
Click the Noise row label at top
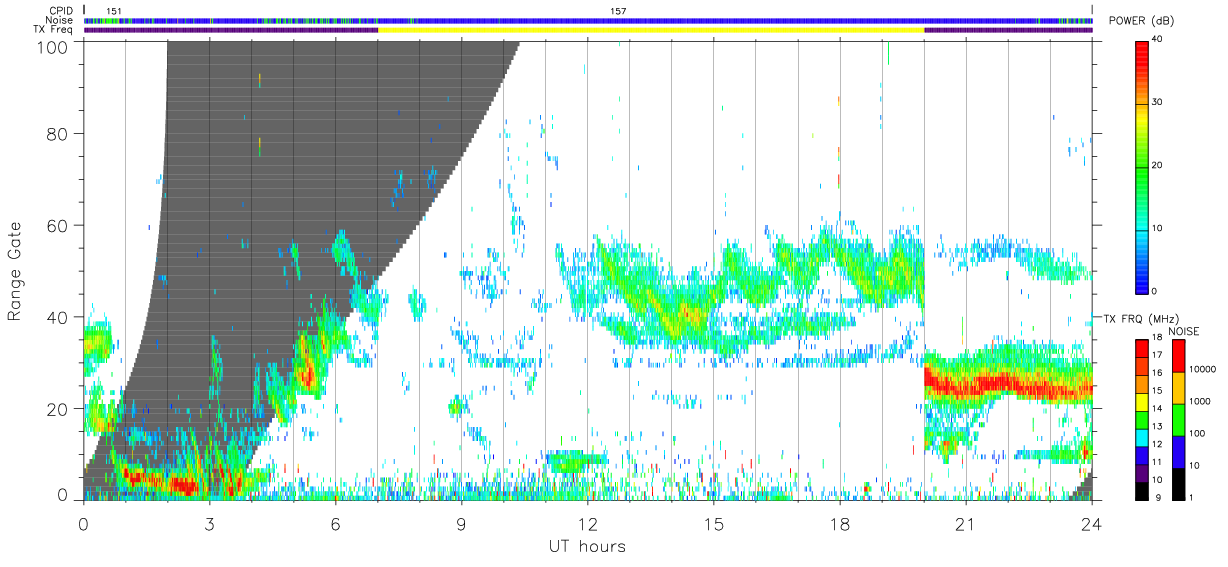[58, 20]
